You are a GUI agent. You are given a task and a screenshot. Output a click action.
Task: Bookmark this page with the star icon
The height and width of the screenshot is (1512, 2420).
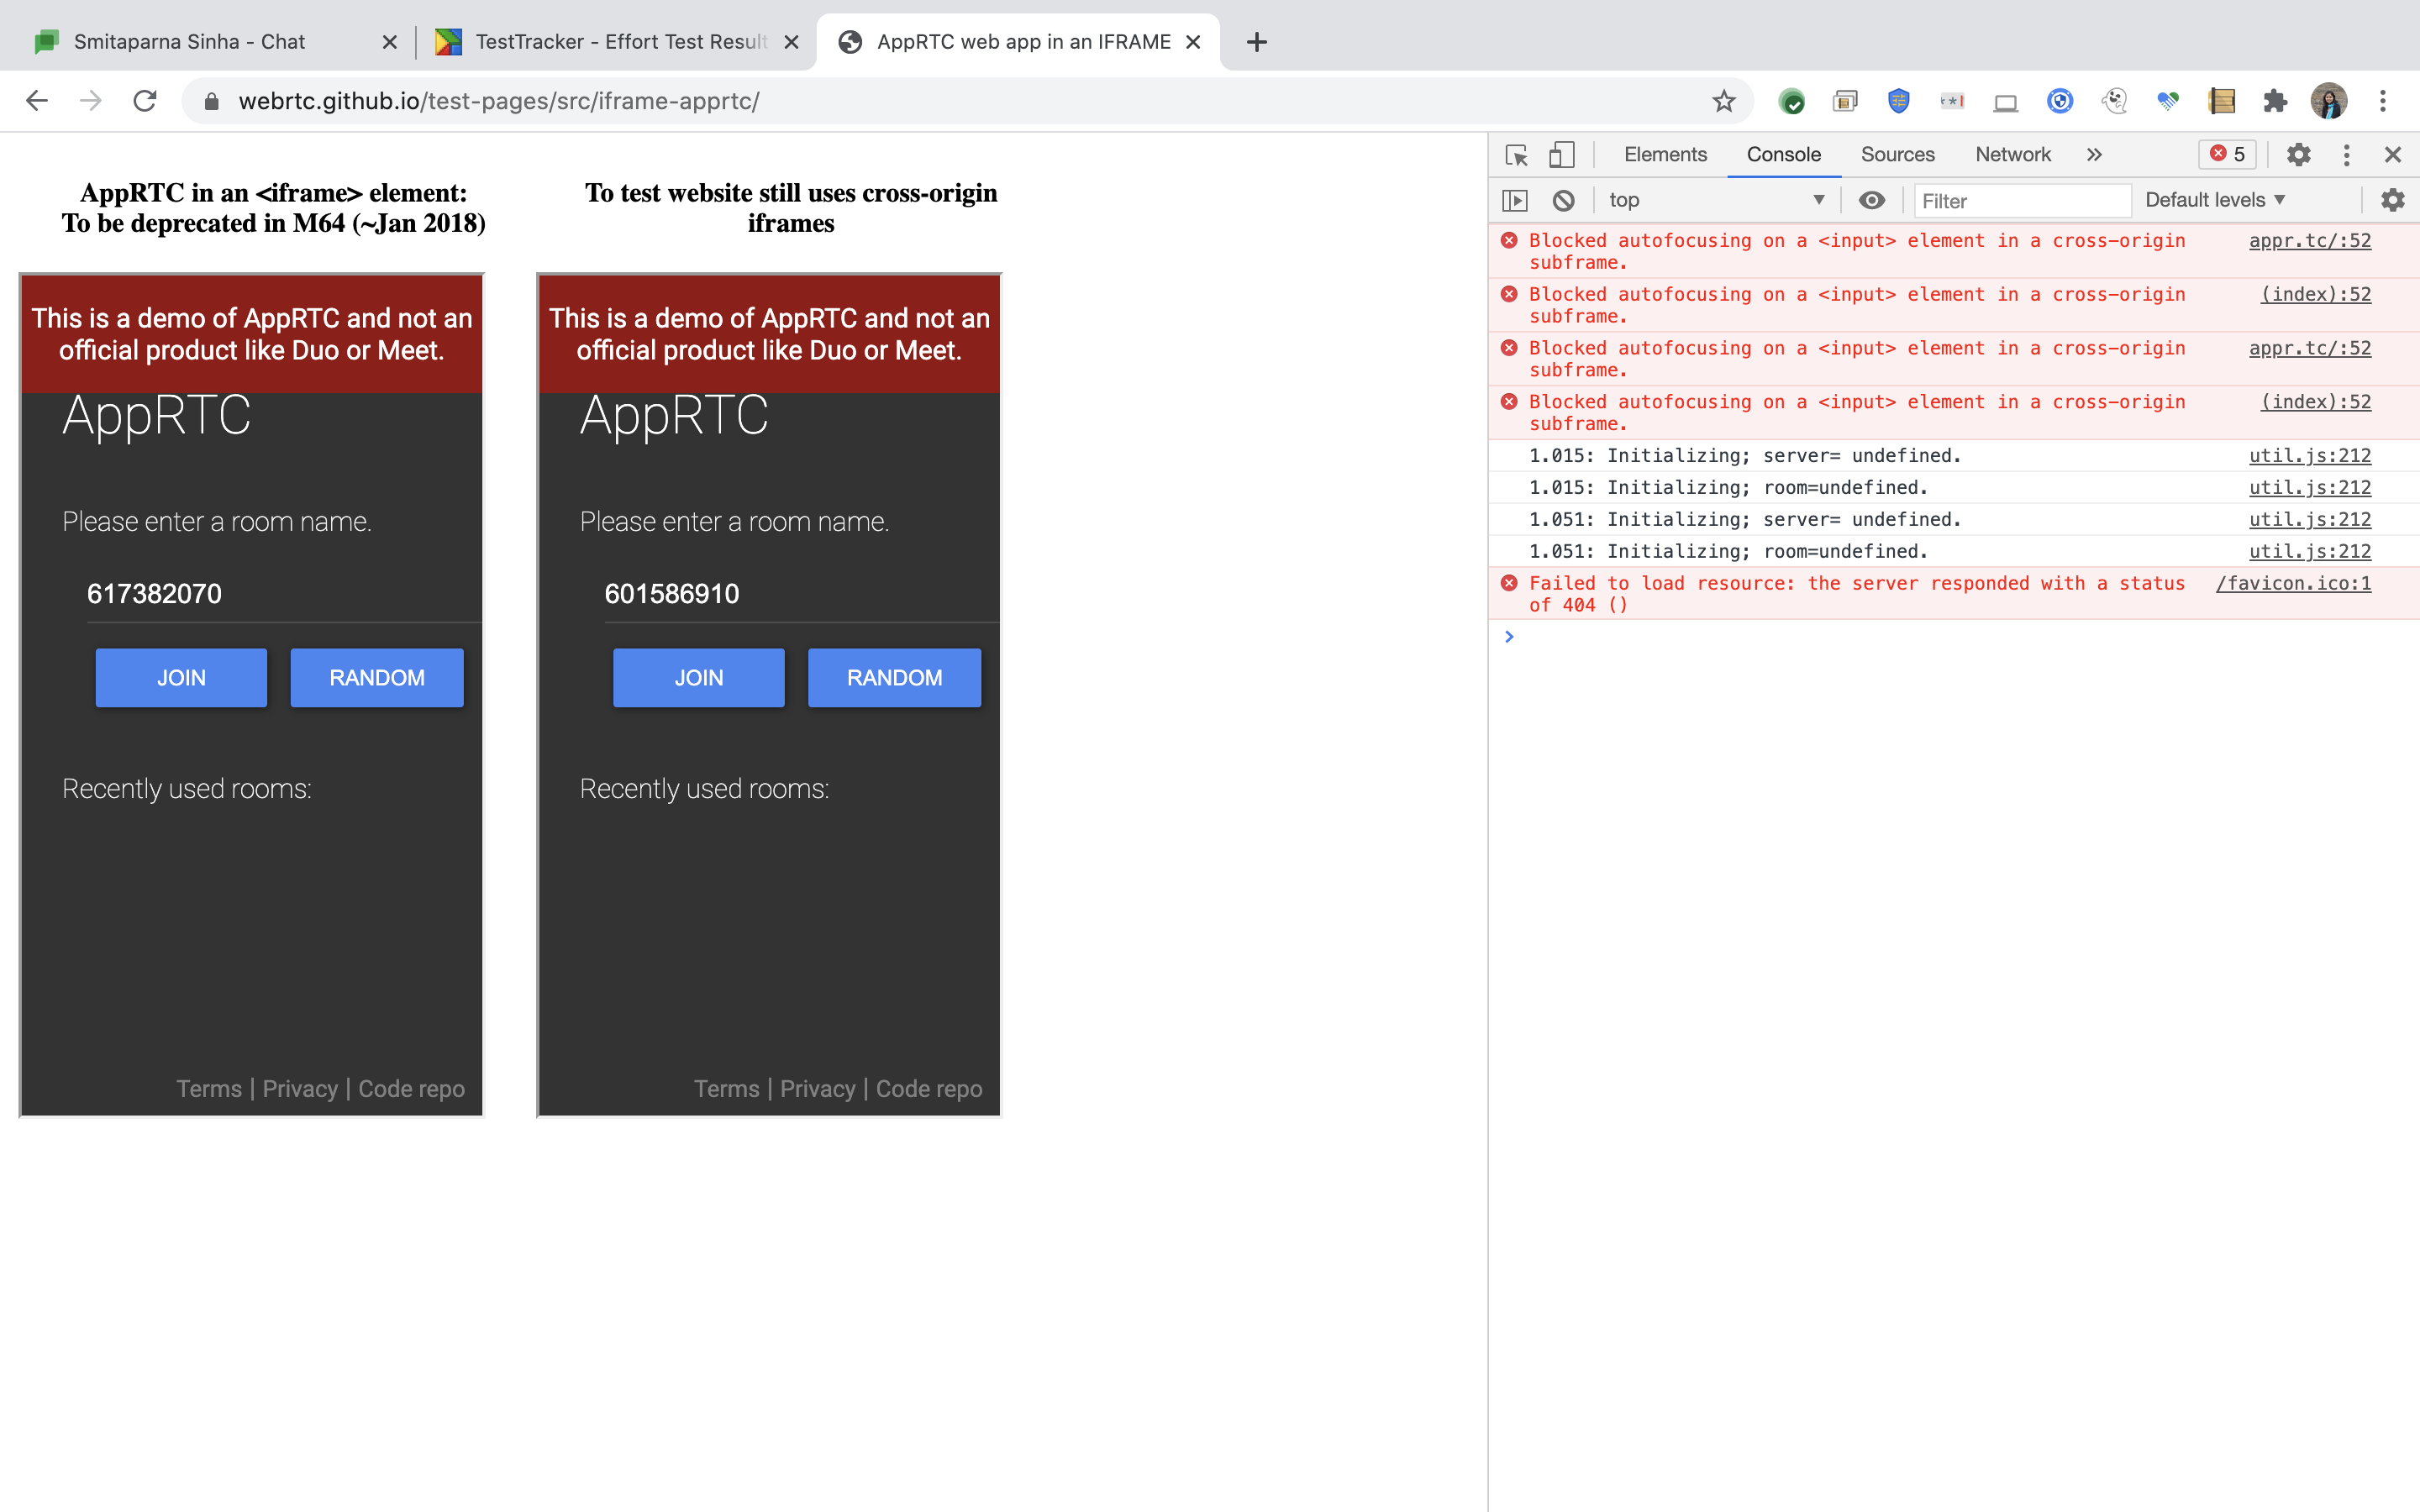pos(1724,100)
